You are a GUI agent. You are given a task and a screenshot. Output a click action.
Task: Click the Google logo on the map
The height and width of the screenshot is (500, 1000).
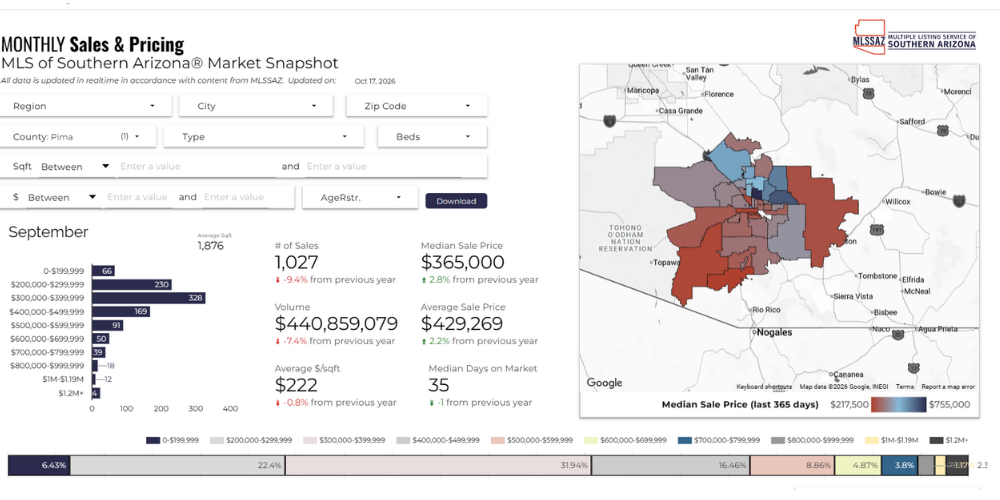click(604, 383)
